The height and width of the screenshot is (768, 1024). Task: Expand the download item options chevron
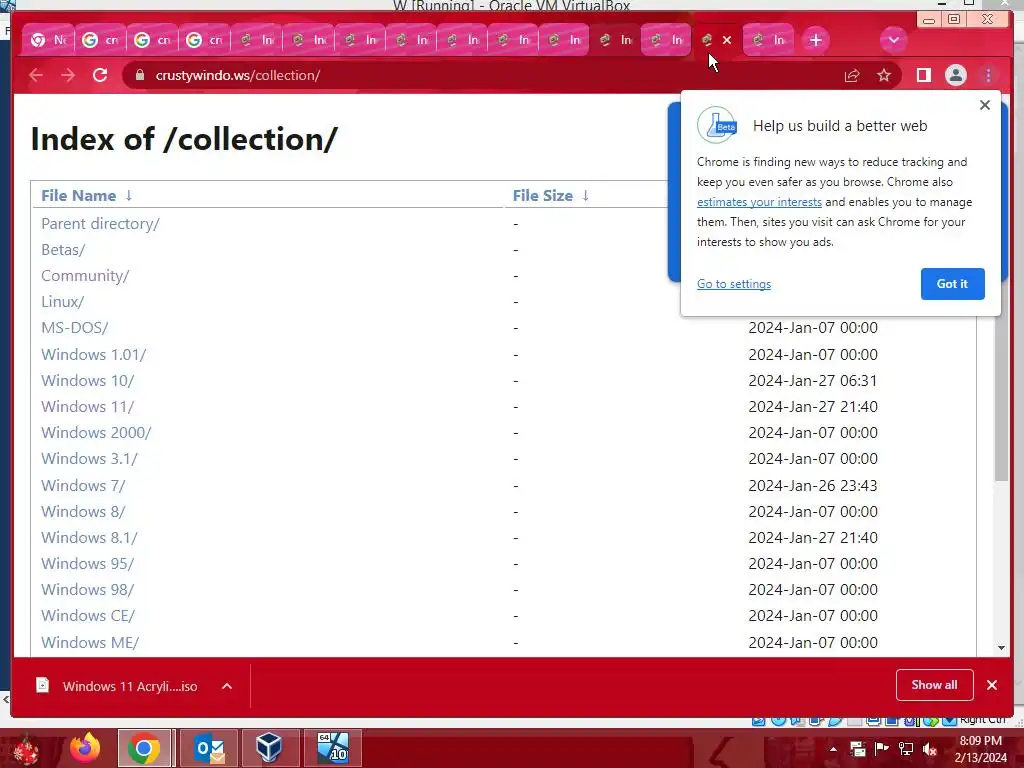coord(227,686)
